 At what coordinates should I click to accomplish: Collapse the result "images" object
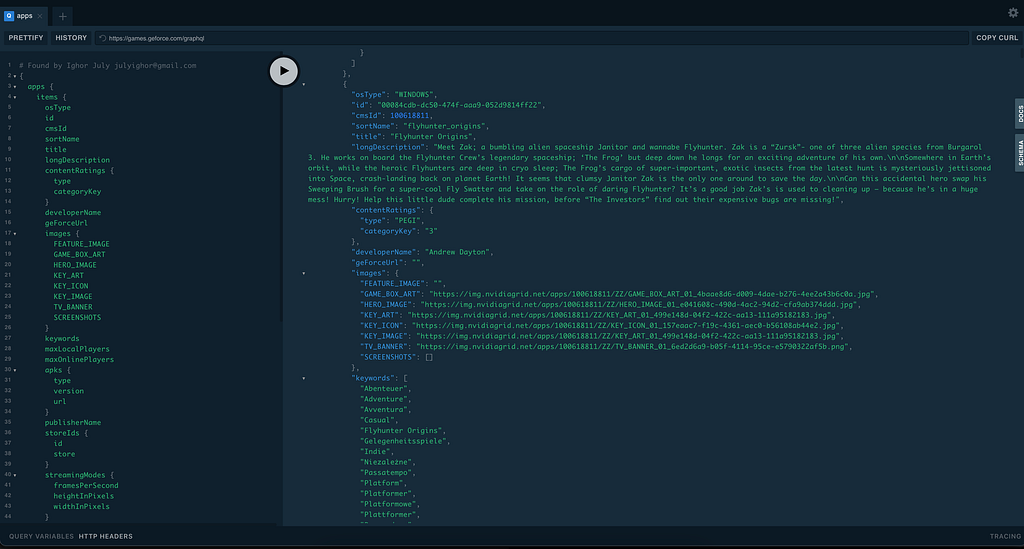(304, 273)
